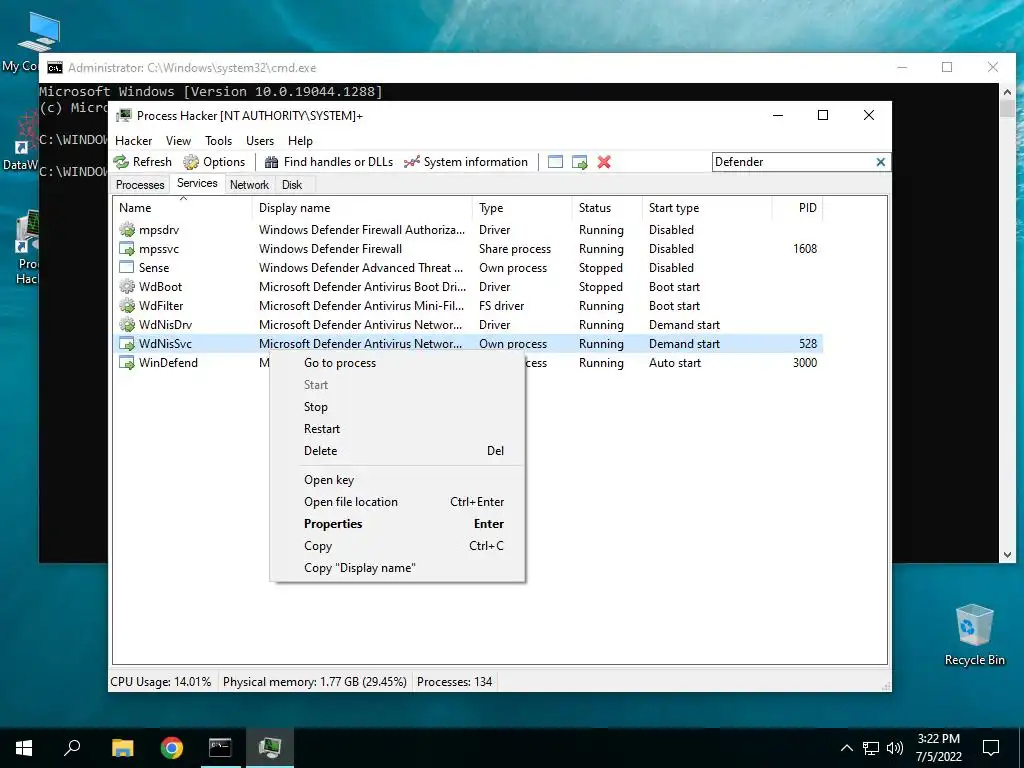Click Find handles or DLLs
The image size is (1024, 768).
328,162
